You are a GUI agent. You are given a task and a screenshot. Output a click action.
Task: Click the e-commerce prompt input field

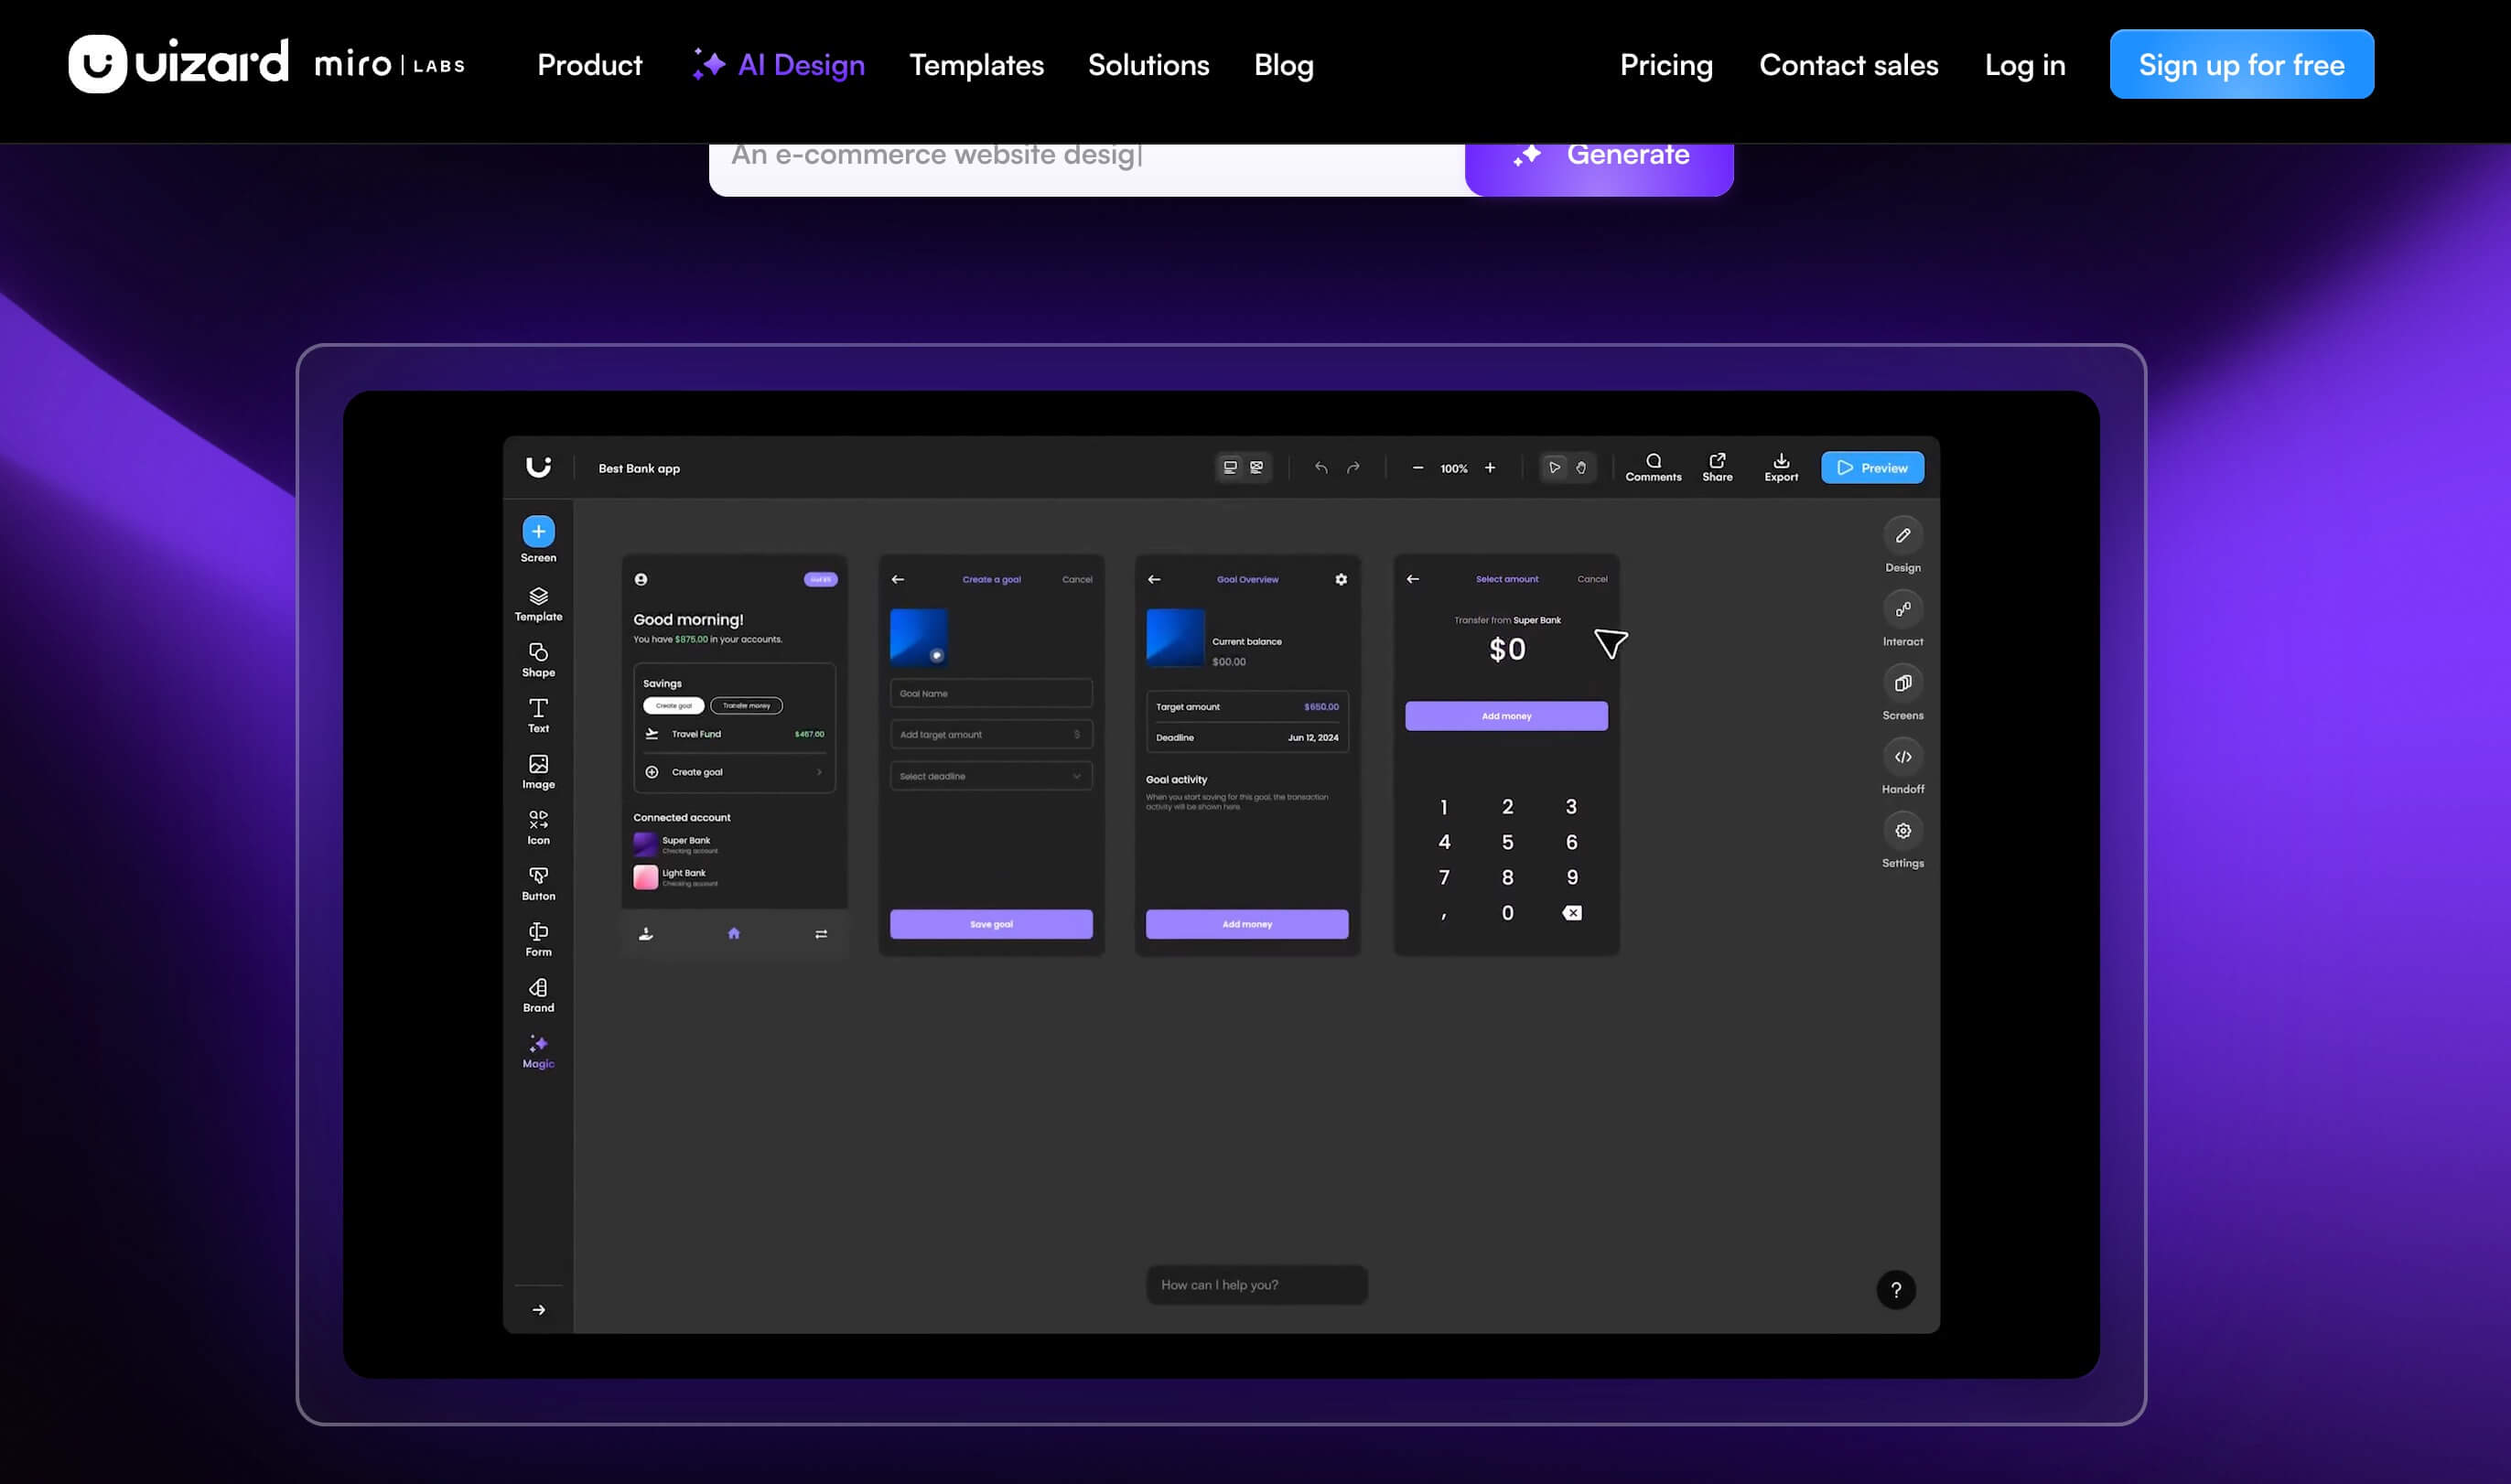pos(1085,160)
